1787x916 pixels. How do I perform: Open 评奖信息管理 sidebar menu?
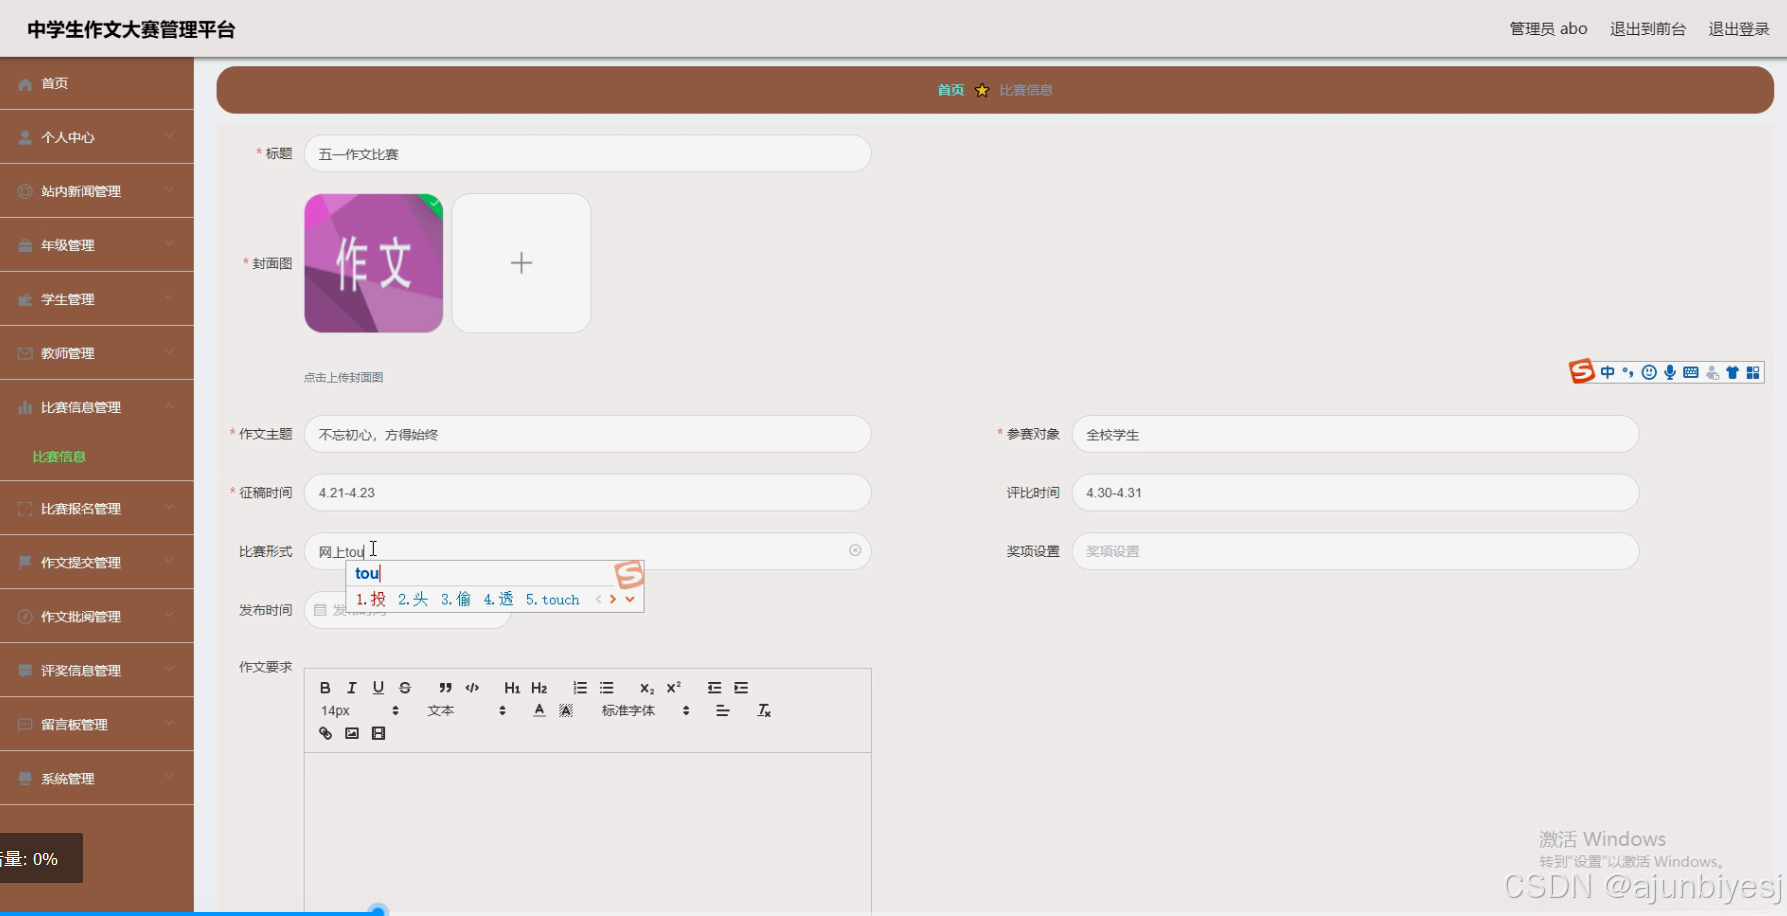[97, 670]
